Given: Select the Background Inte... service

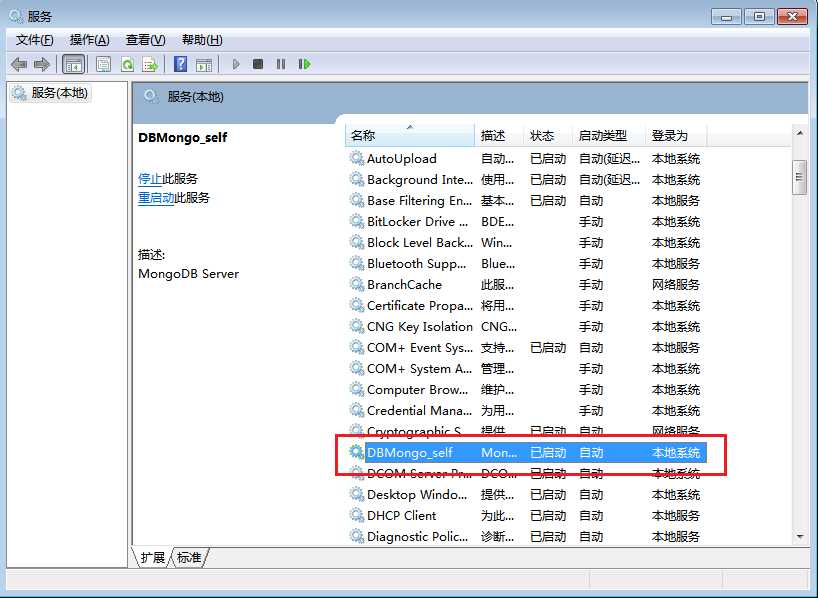Looking at the screenshot, I should coord(526,180).
